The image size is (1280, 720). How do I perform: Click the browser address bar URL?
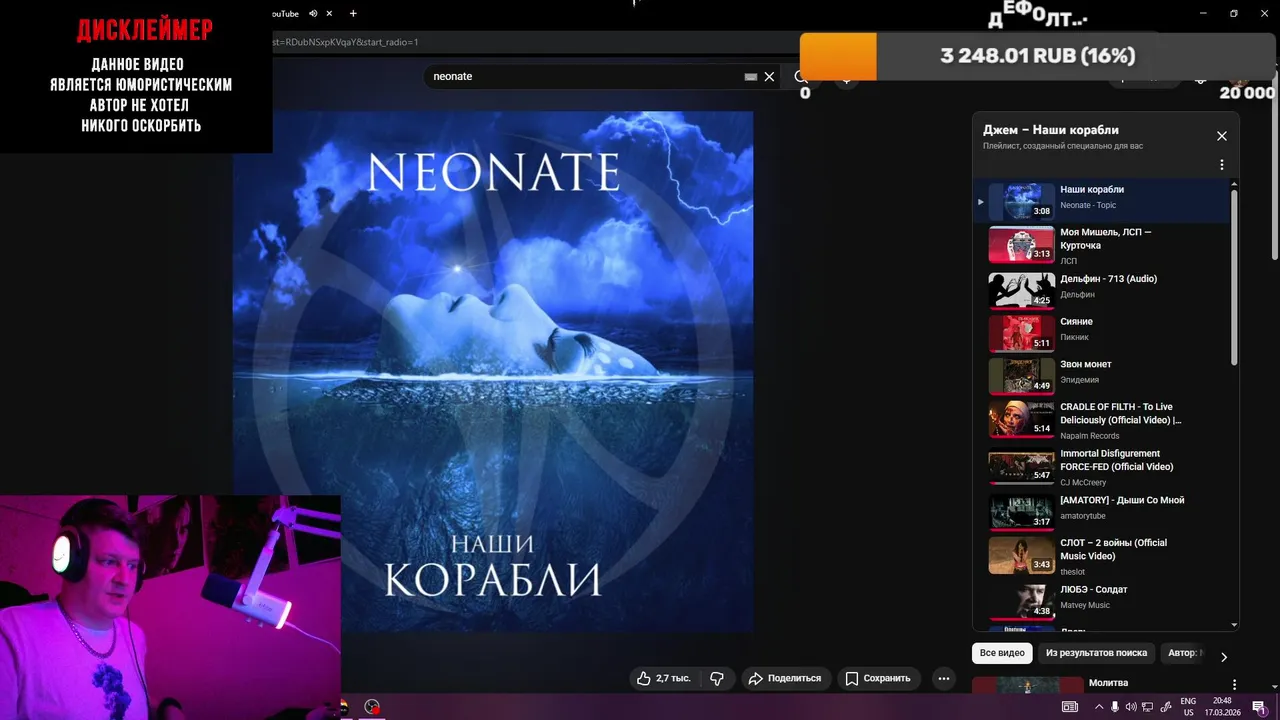tap(346, 43)
